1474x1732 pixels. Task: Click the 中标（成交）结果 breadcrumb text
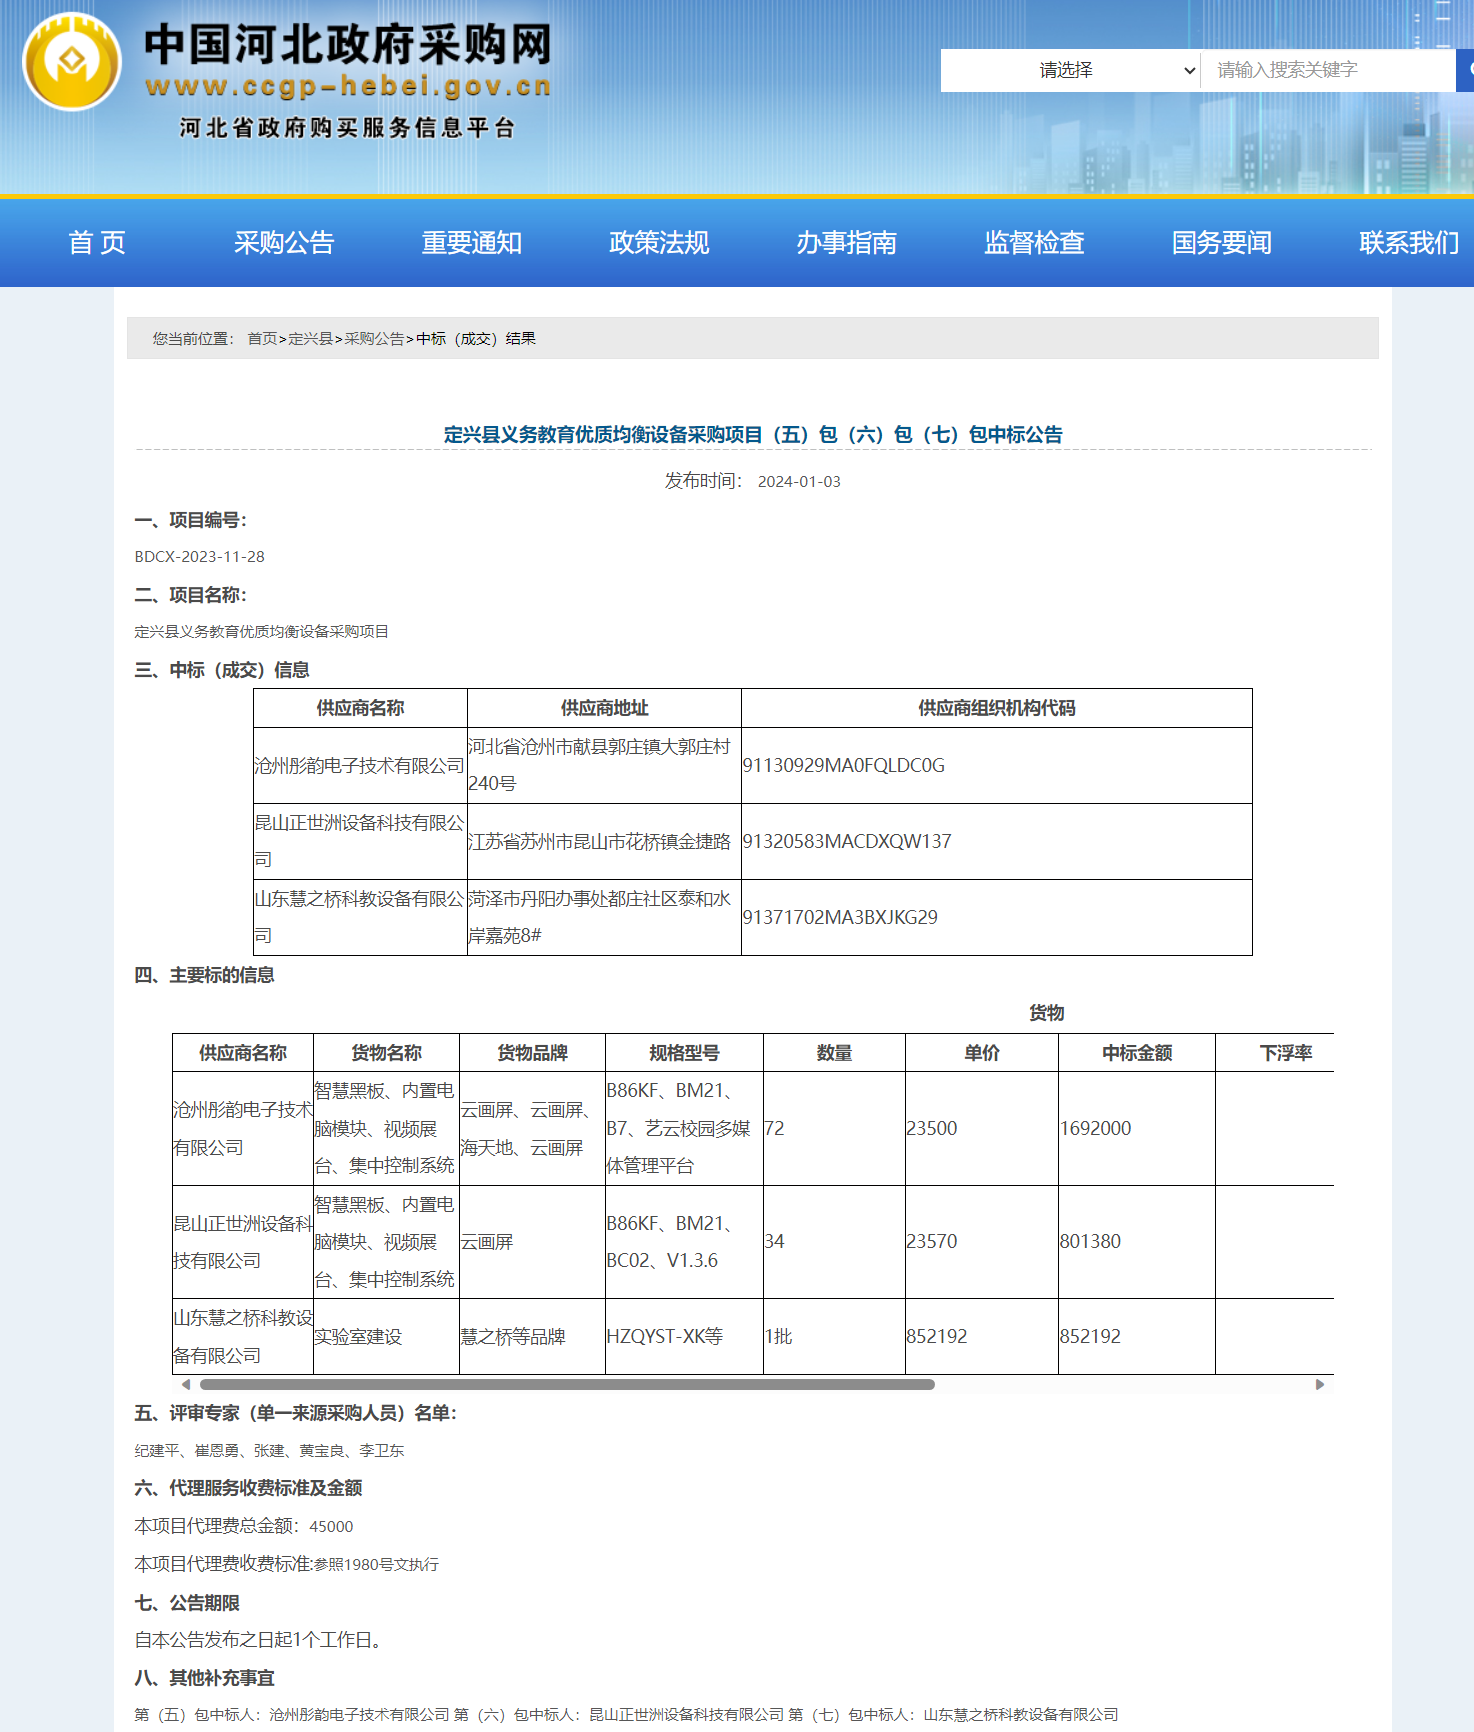[x=476, y=339]
